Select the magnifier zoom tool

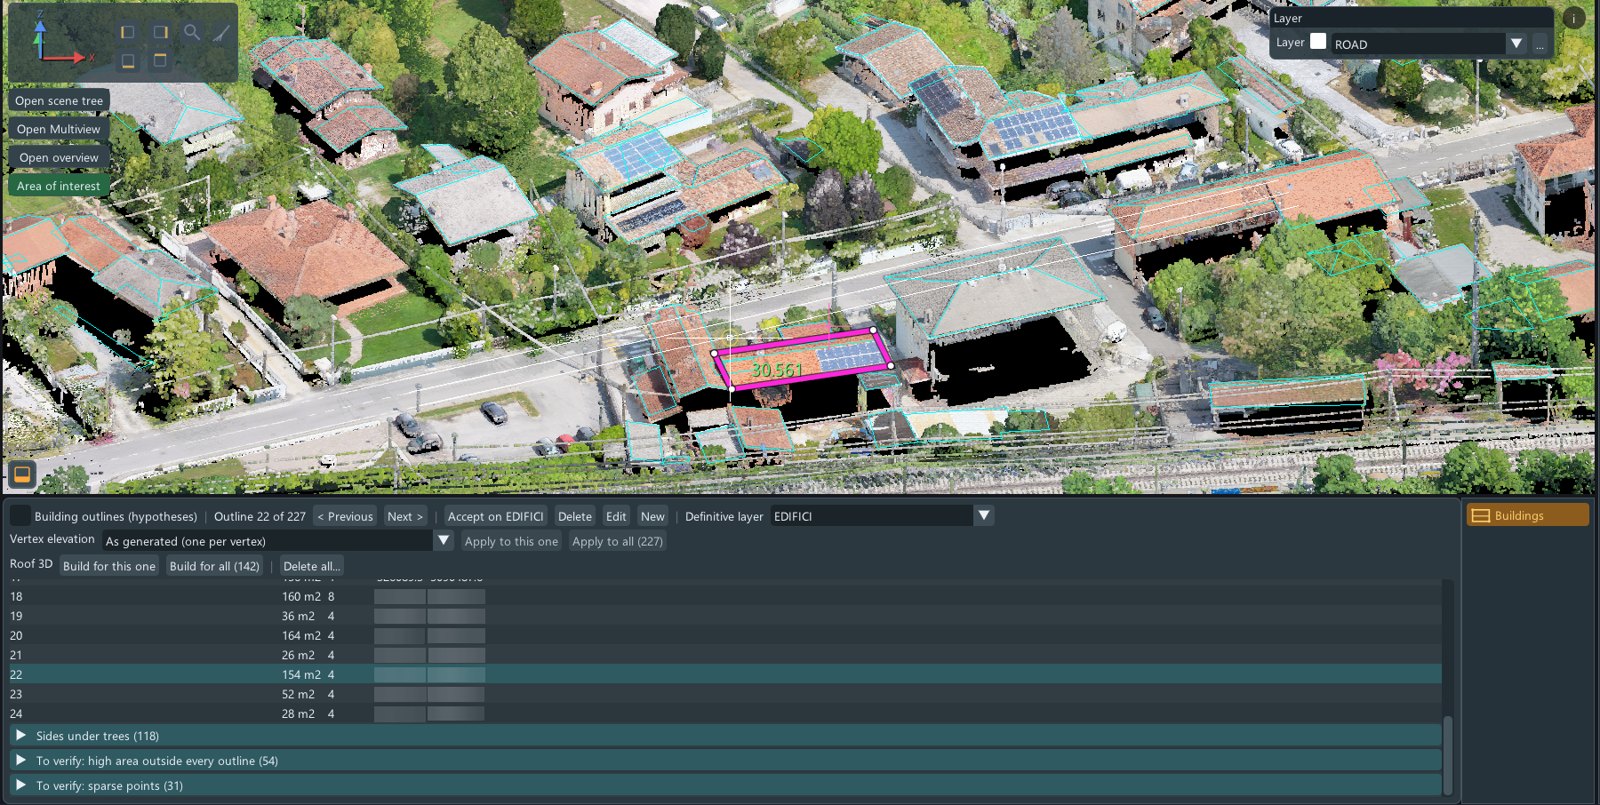192,32
